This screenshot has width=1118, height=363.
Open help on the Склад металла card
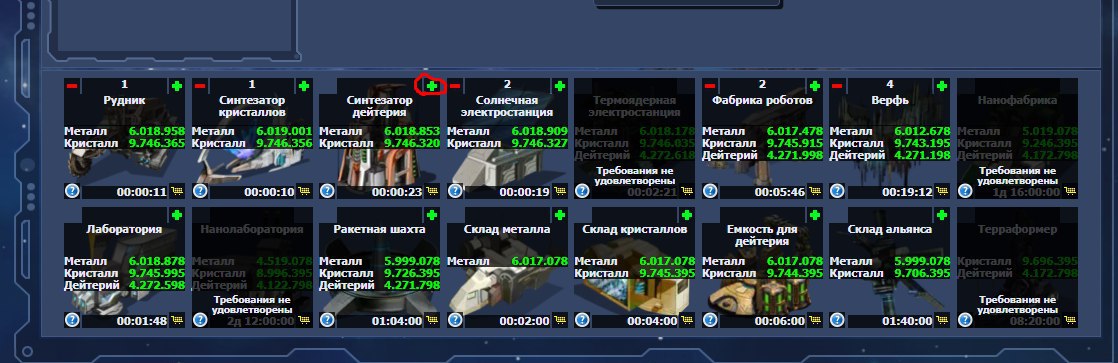point(455,320)
